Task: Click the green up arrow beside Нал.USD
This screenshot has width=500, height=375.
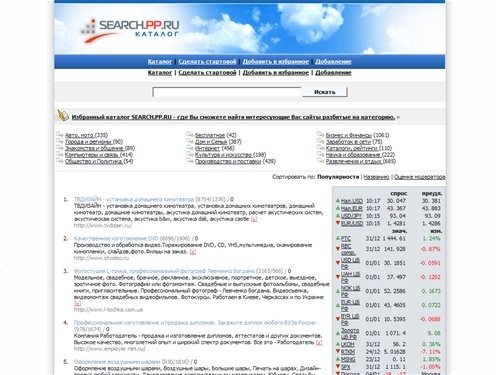Action: [338, 201]
